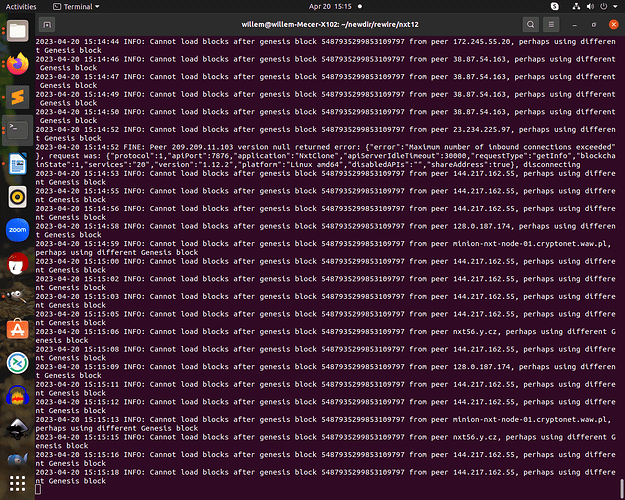Click the FINE: Peer 209.209.11.103 log line
This screenshot has width=625, height=500.
coord(325,156)
